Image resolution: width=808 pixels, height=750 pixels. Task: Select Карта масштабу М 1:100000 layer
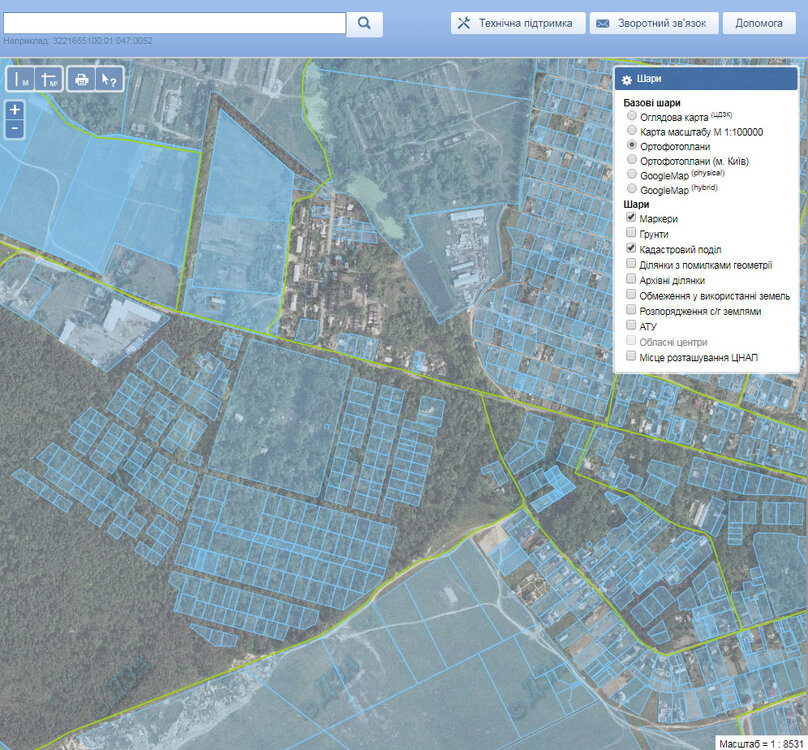point(632,130)
